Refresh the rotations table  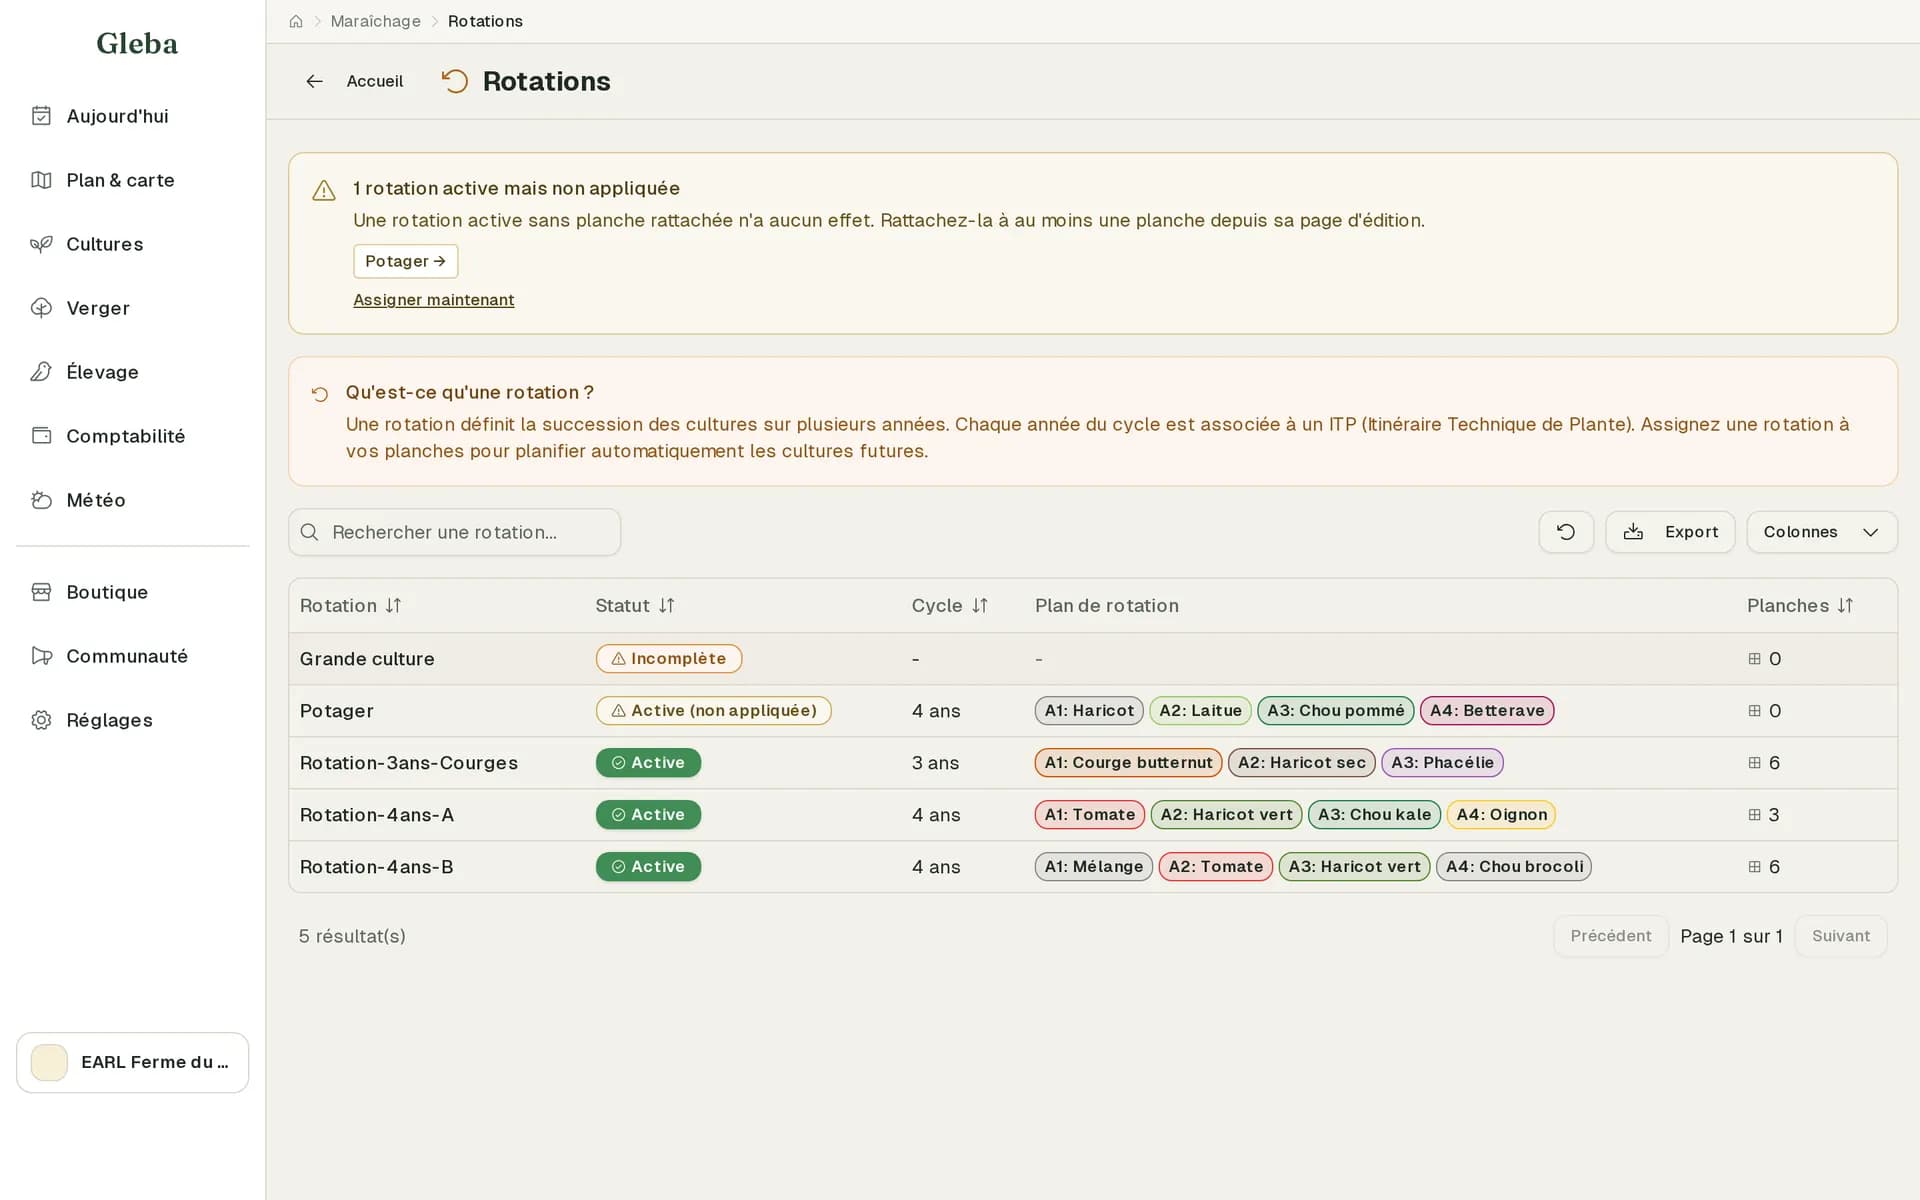coord(1566,532)
